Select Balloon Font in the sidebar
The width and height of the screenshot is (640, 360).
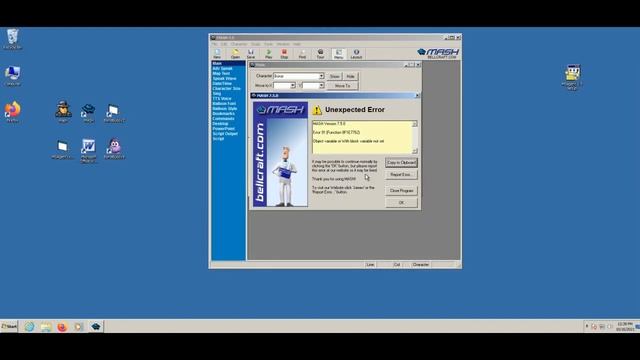[228, 104]
